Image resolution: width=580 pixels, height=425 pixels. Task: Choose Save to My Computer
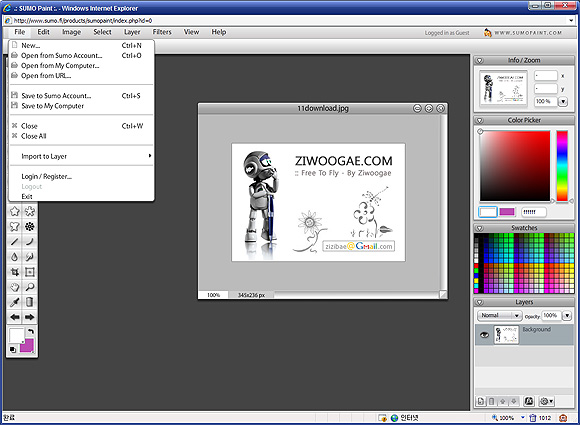click(81, 106)
